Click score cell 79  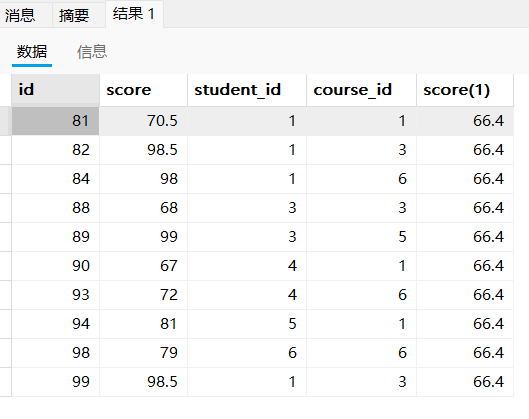(x=143, y=353)
